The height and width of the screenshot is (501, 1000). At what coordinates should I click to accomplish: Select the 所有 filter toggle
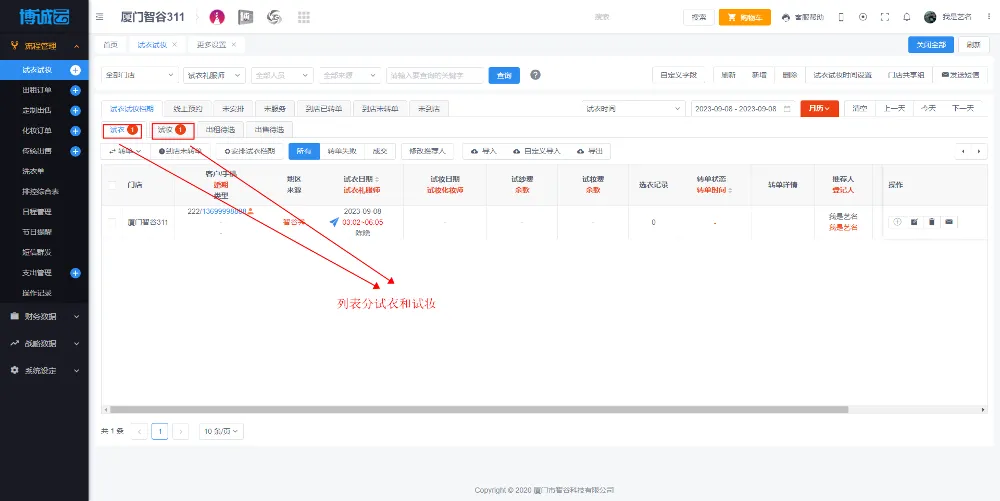point(303,151)
